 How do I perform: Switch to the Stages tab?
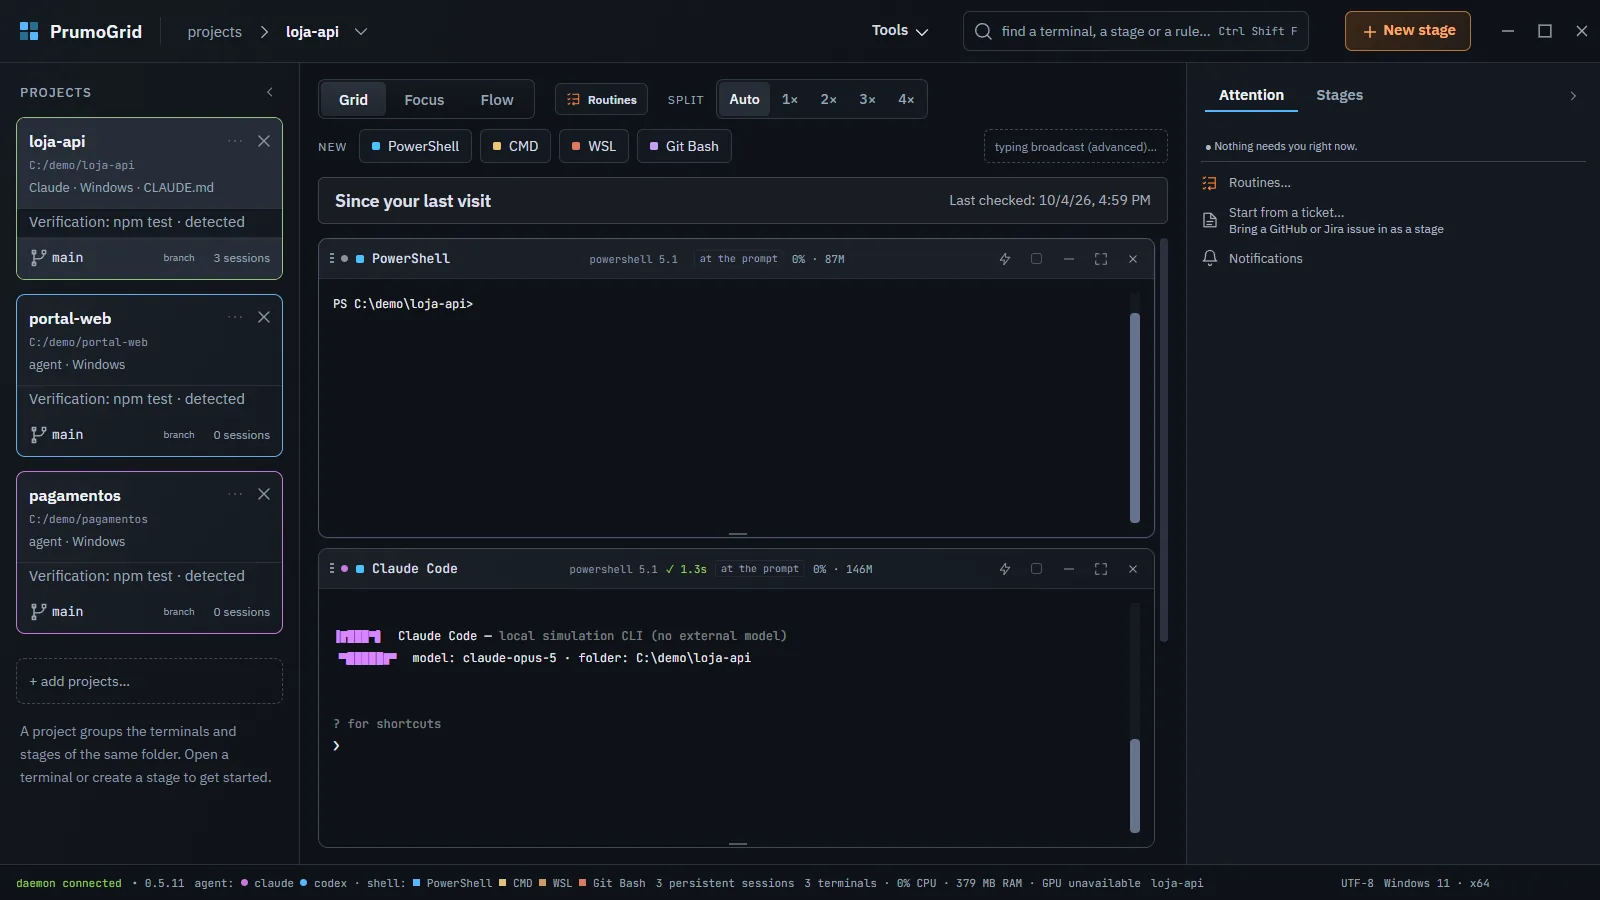pos(1339,95)
